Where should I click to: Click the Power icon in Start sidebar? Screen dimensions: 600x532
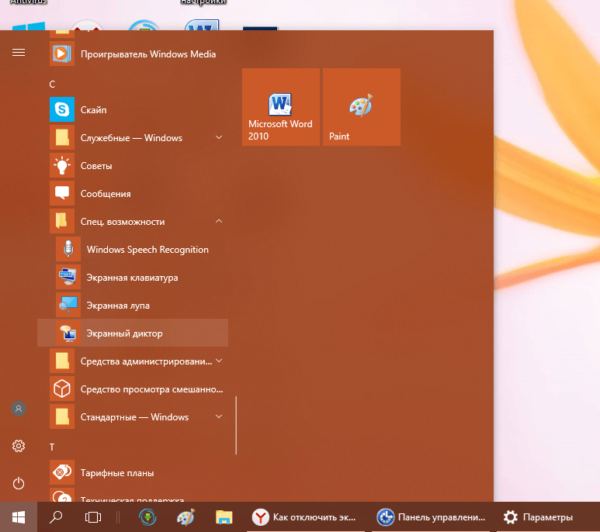[18, 483]
